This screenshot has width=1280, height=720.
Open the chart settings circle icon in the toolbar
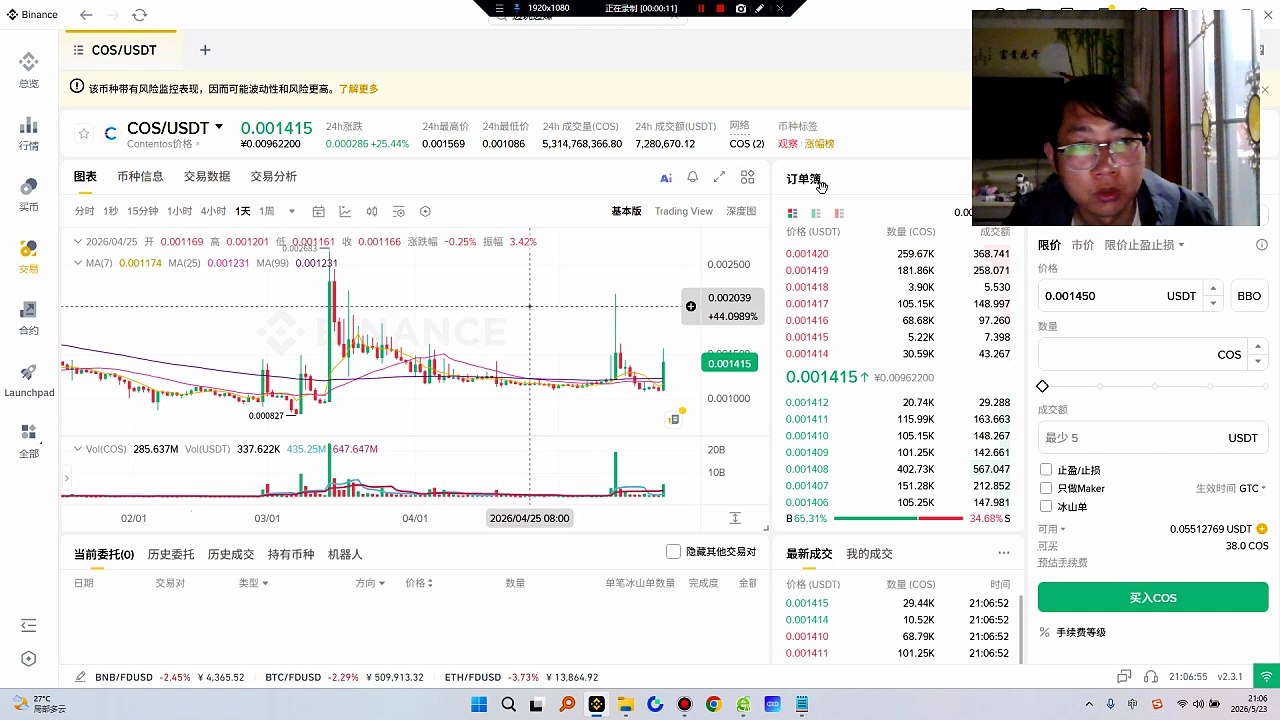[x=425, y=211]
